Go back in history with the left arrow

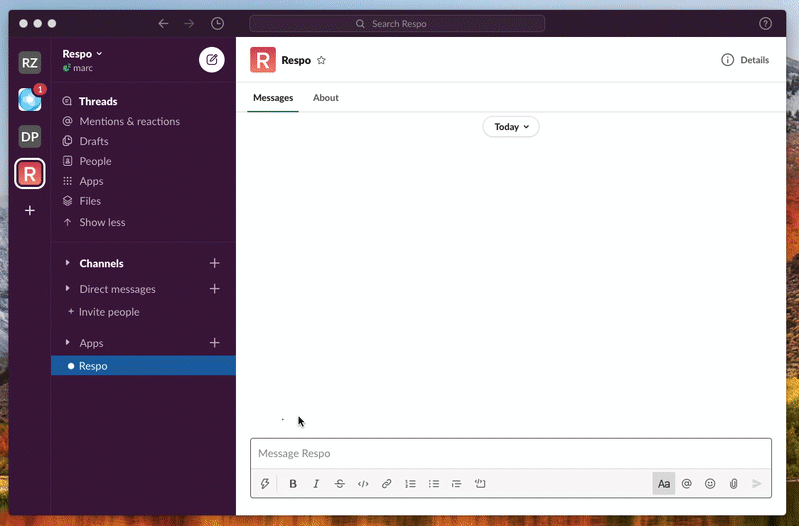coord(163,23)
